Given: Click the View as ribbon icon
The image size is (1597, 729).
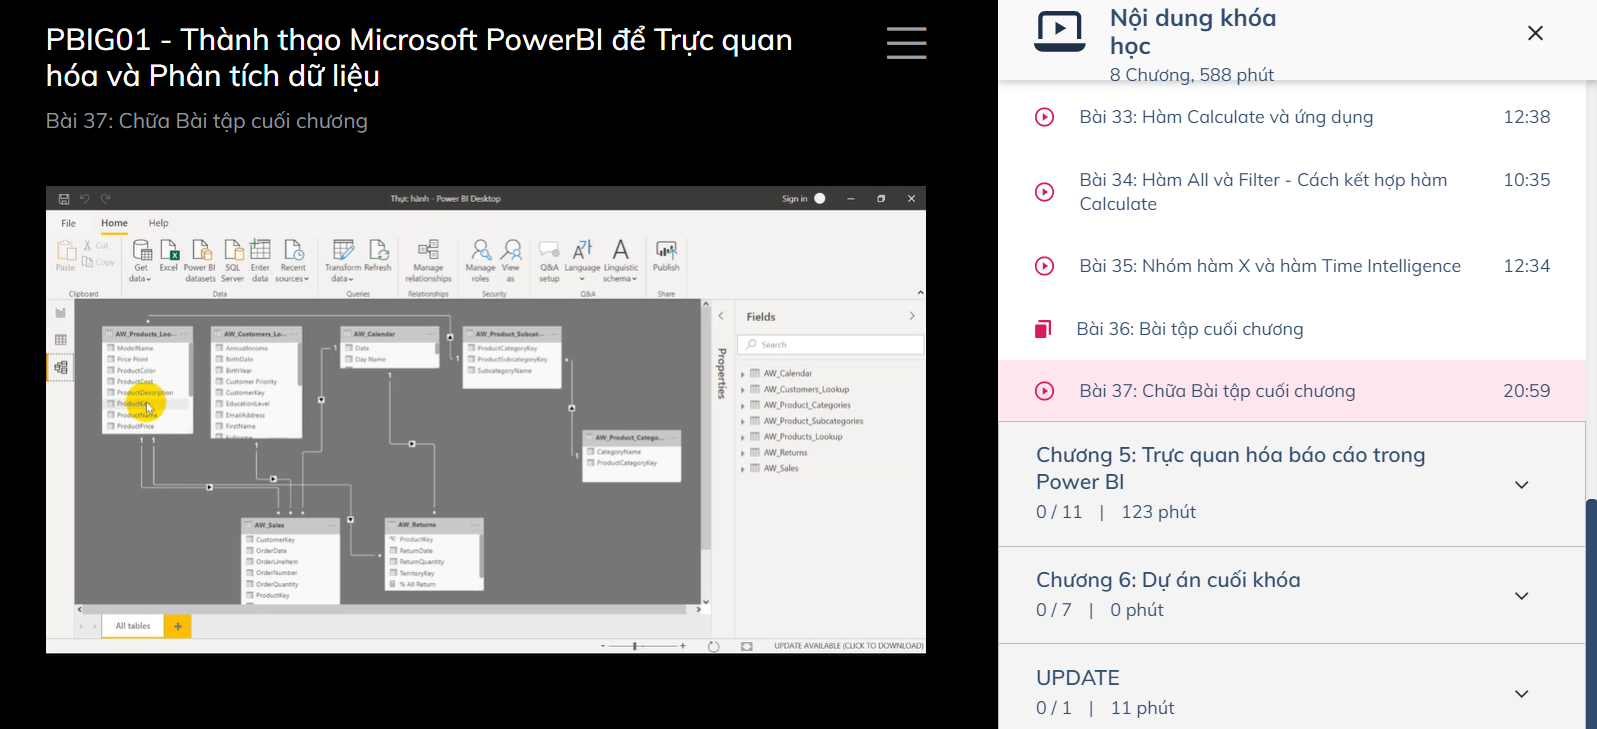Looking at the screenshot, I should coord(511,260).
